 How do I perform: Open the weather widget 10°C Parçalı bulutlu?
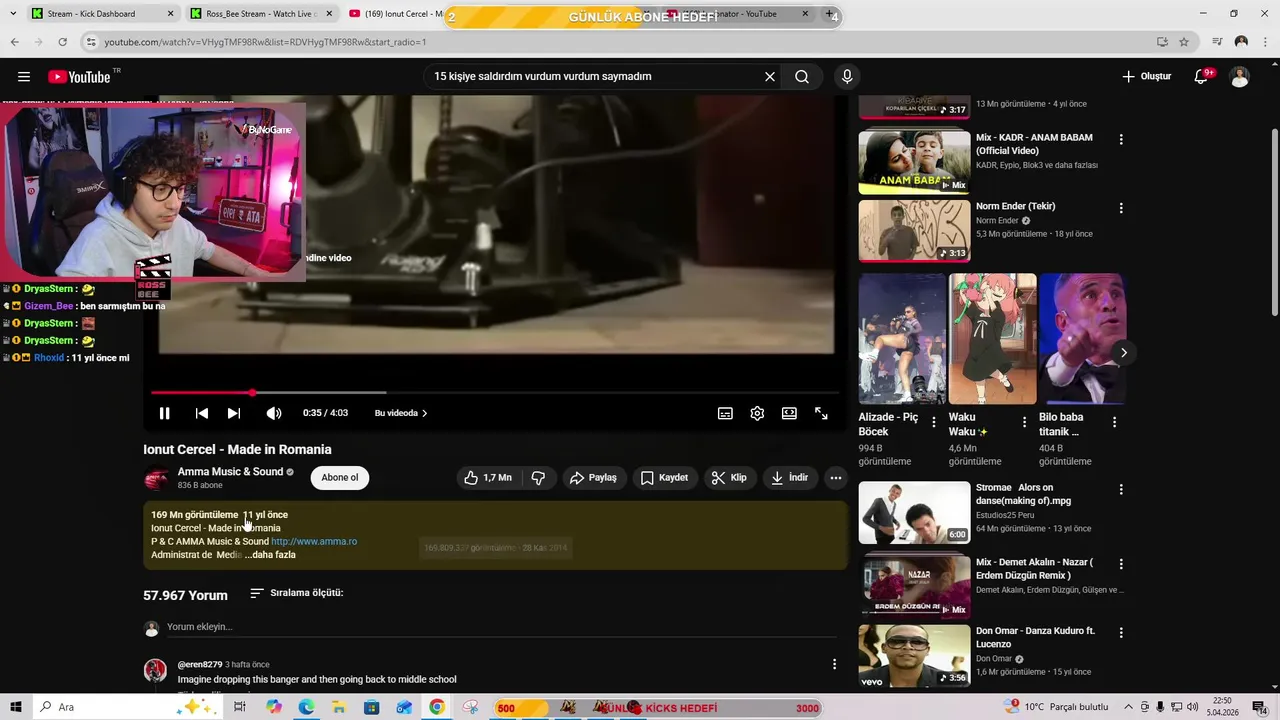pyautogui.click(x=1056, y=707)
